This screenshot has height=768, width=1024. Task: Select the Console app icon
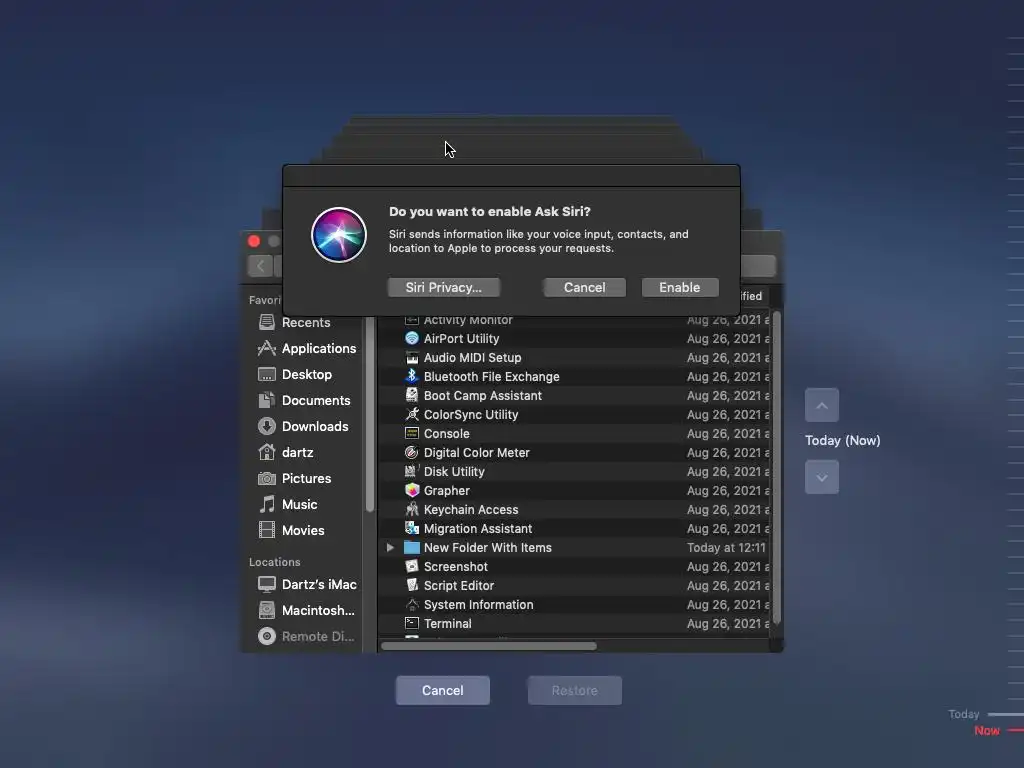point(411,434)
